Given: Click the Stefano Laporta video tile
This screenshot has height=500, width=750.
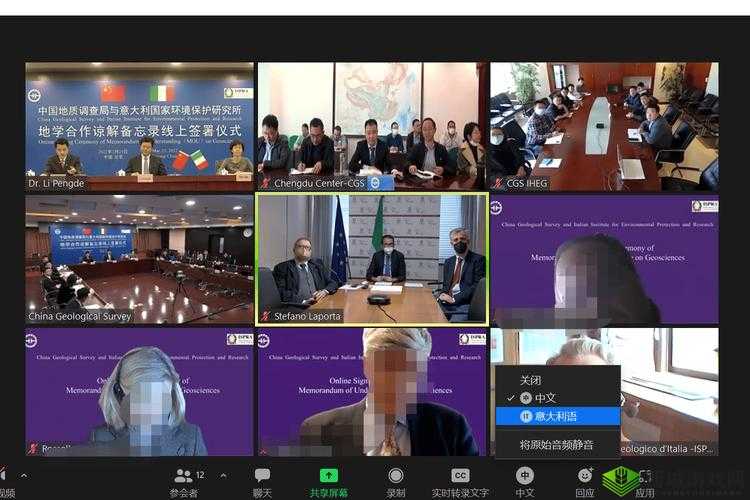Looking at the screenshot, I should [x=372, y=258].
